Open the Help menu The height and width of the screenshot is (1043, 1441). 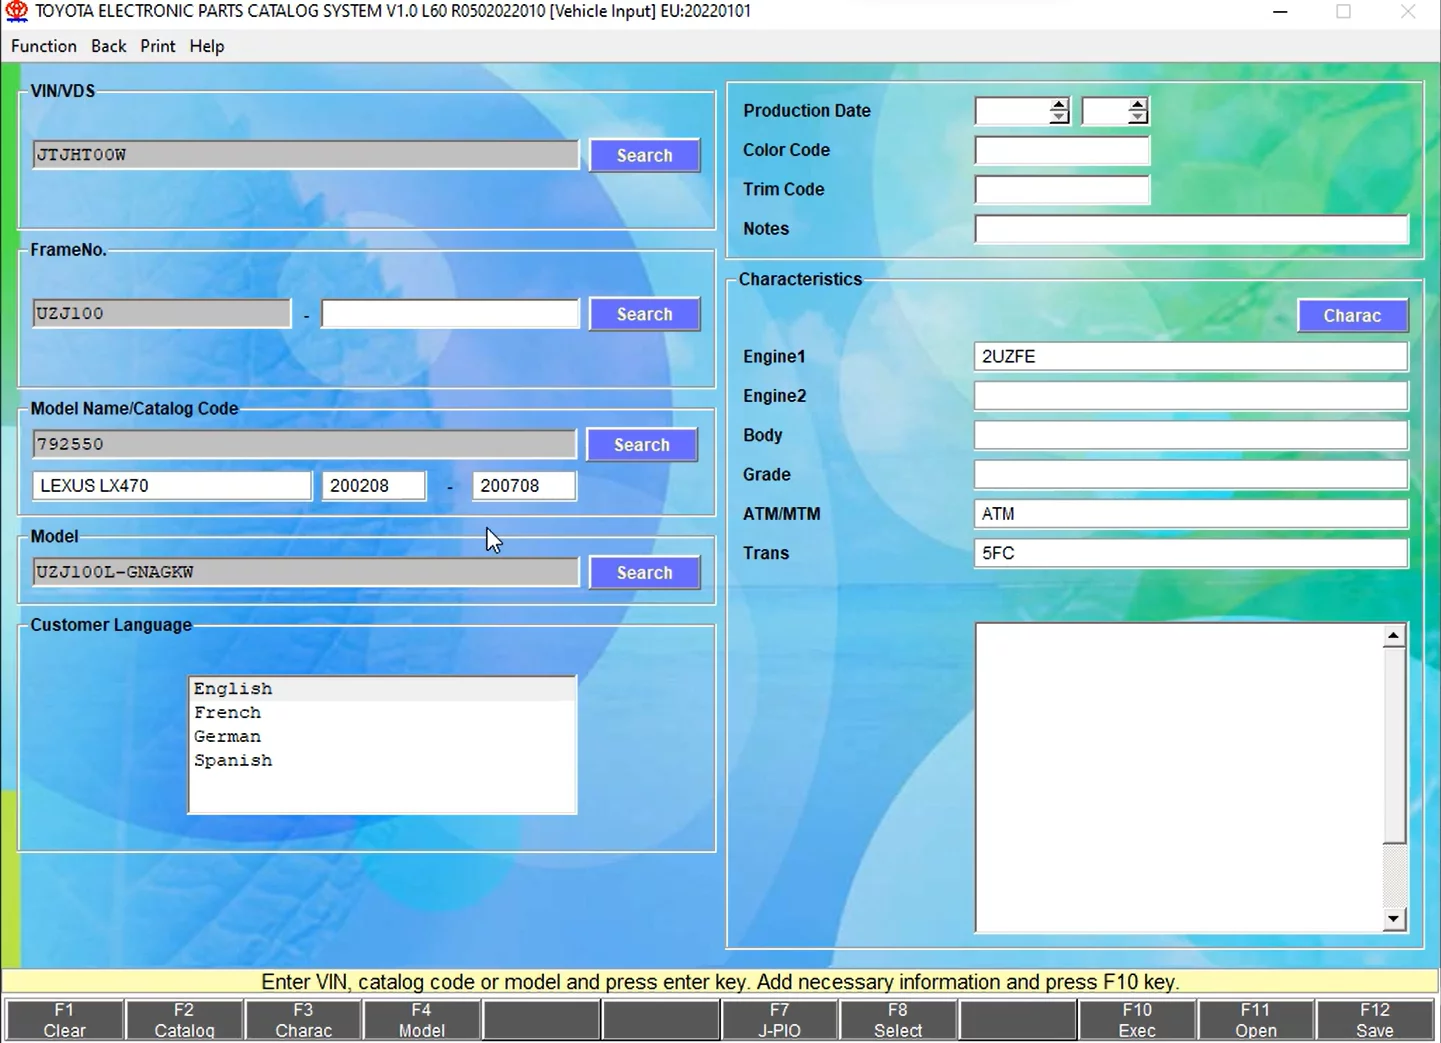pos(206,46)
